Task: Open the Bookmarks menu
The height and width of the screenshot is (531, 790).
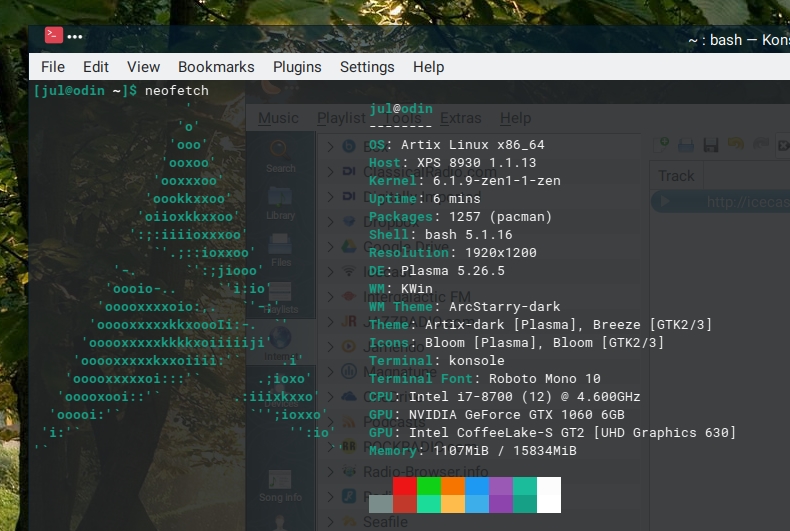Action: (216, 67)
